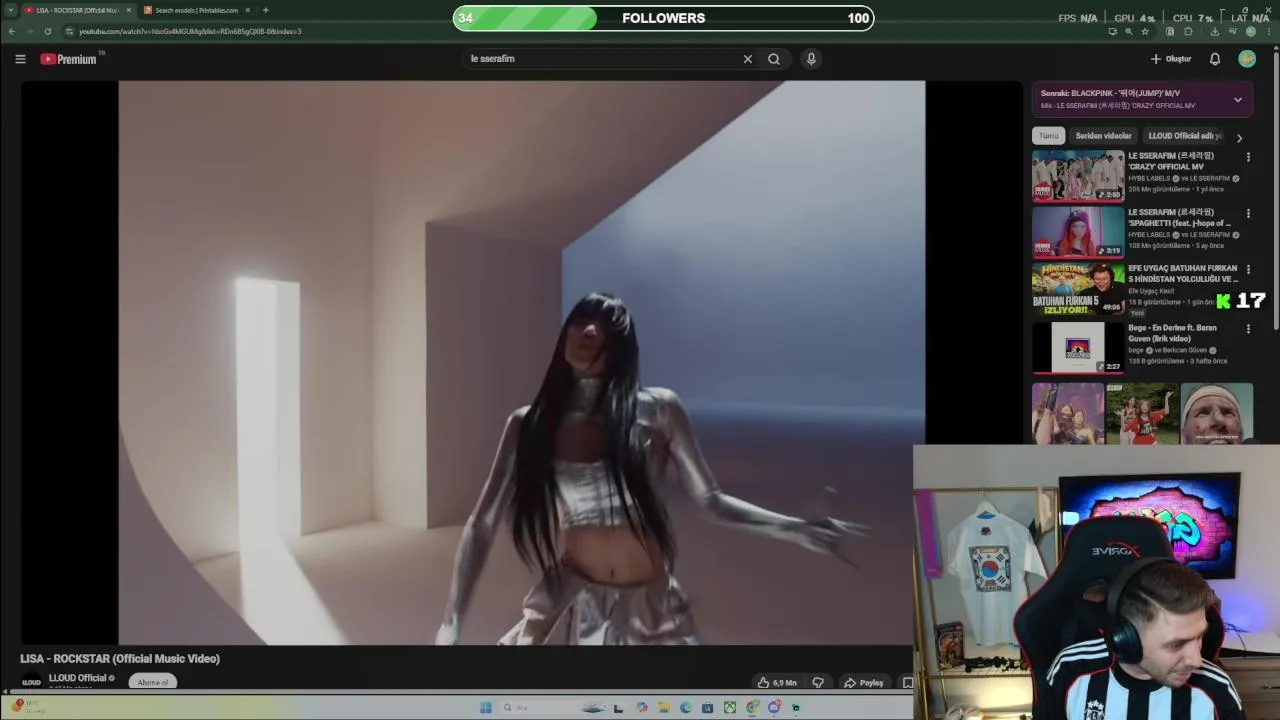Viewport: 1280px width, 720px height.
Task: Open the browser media control icon
Action: coord(1233,31)
